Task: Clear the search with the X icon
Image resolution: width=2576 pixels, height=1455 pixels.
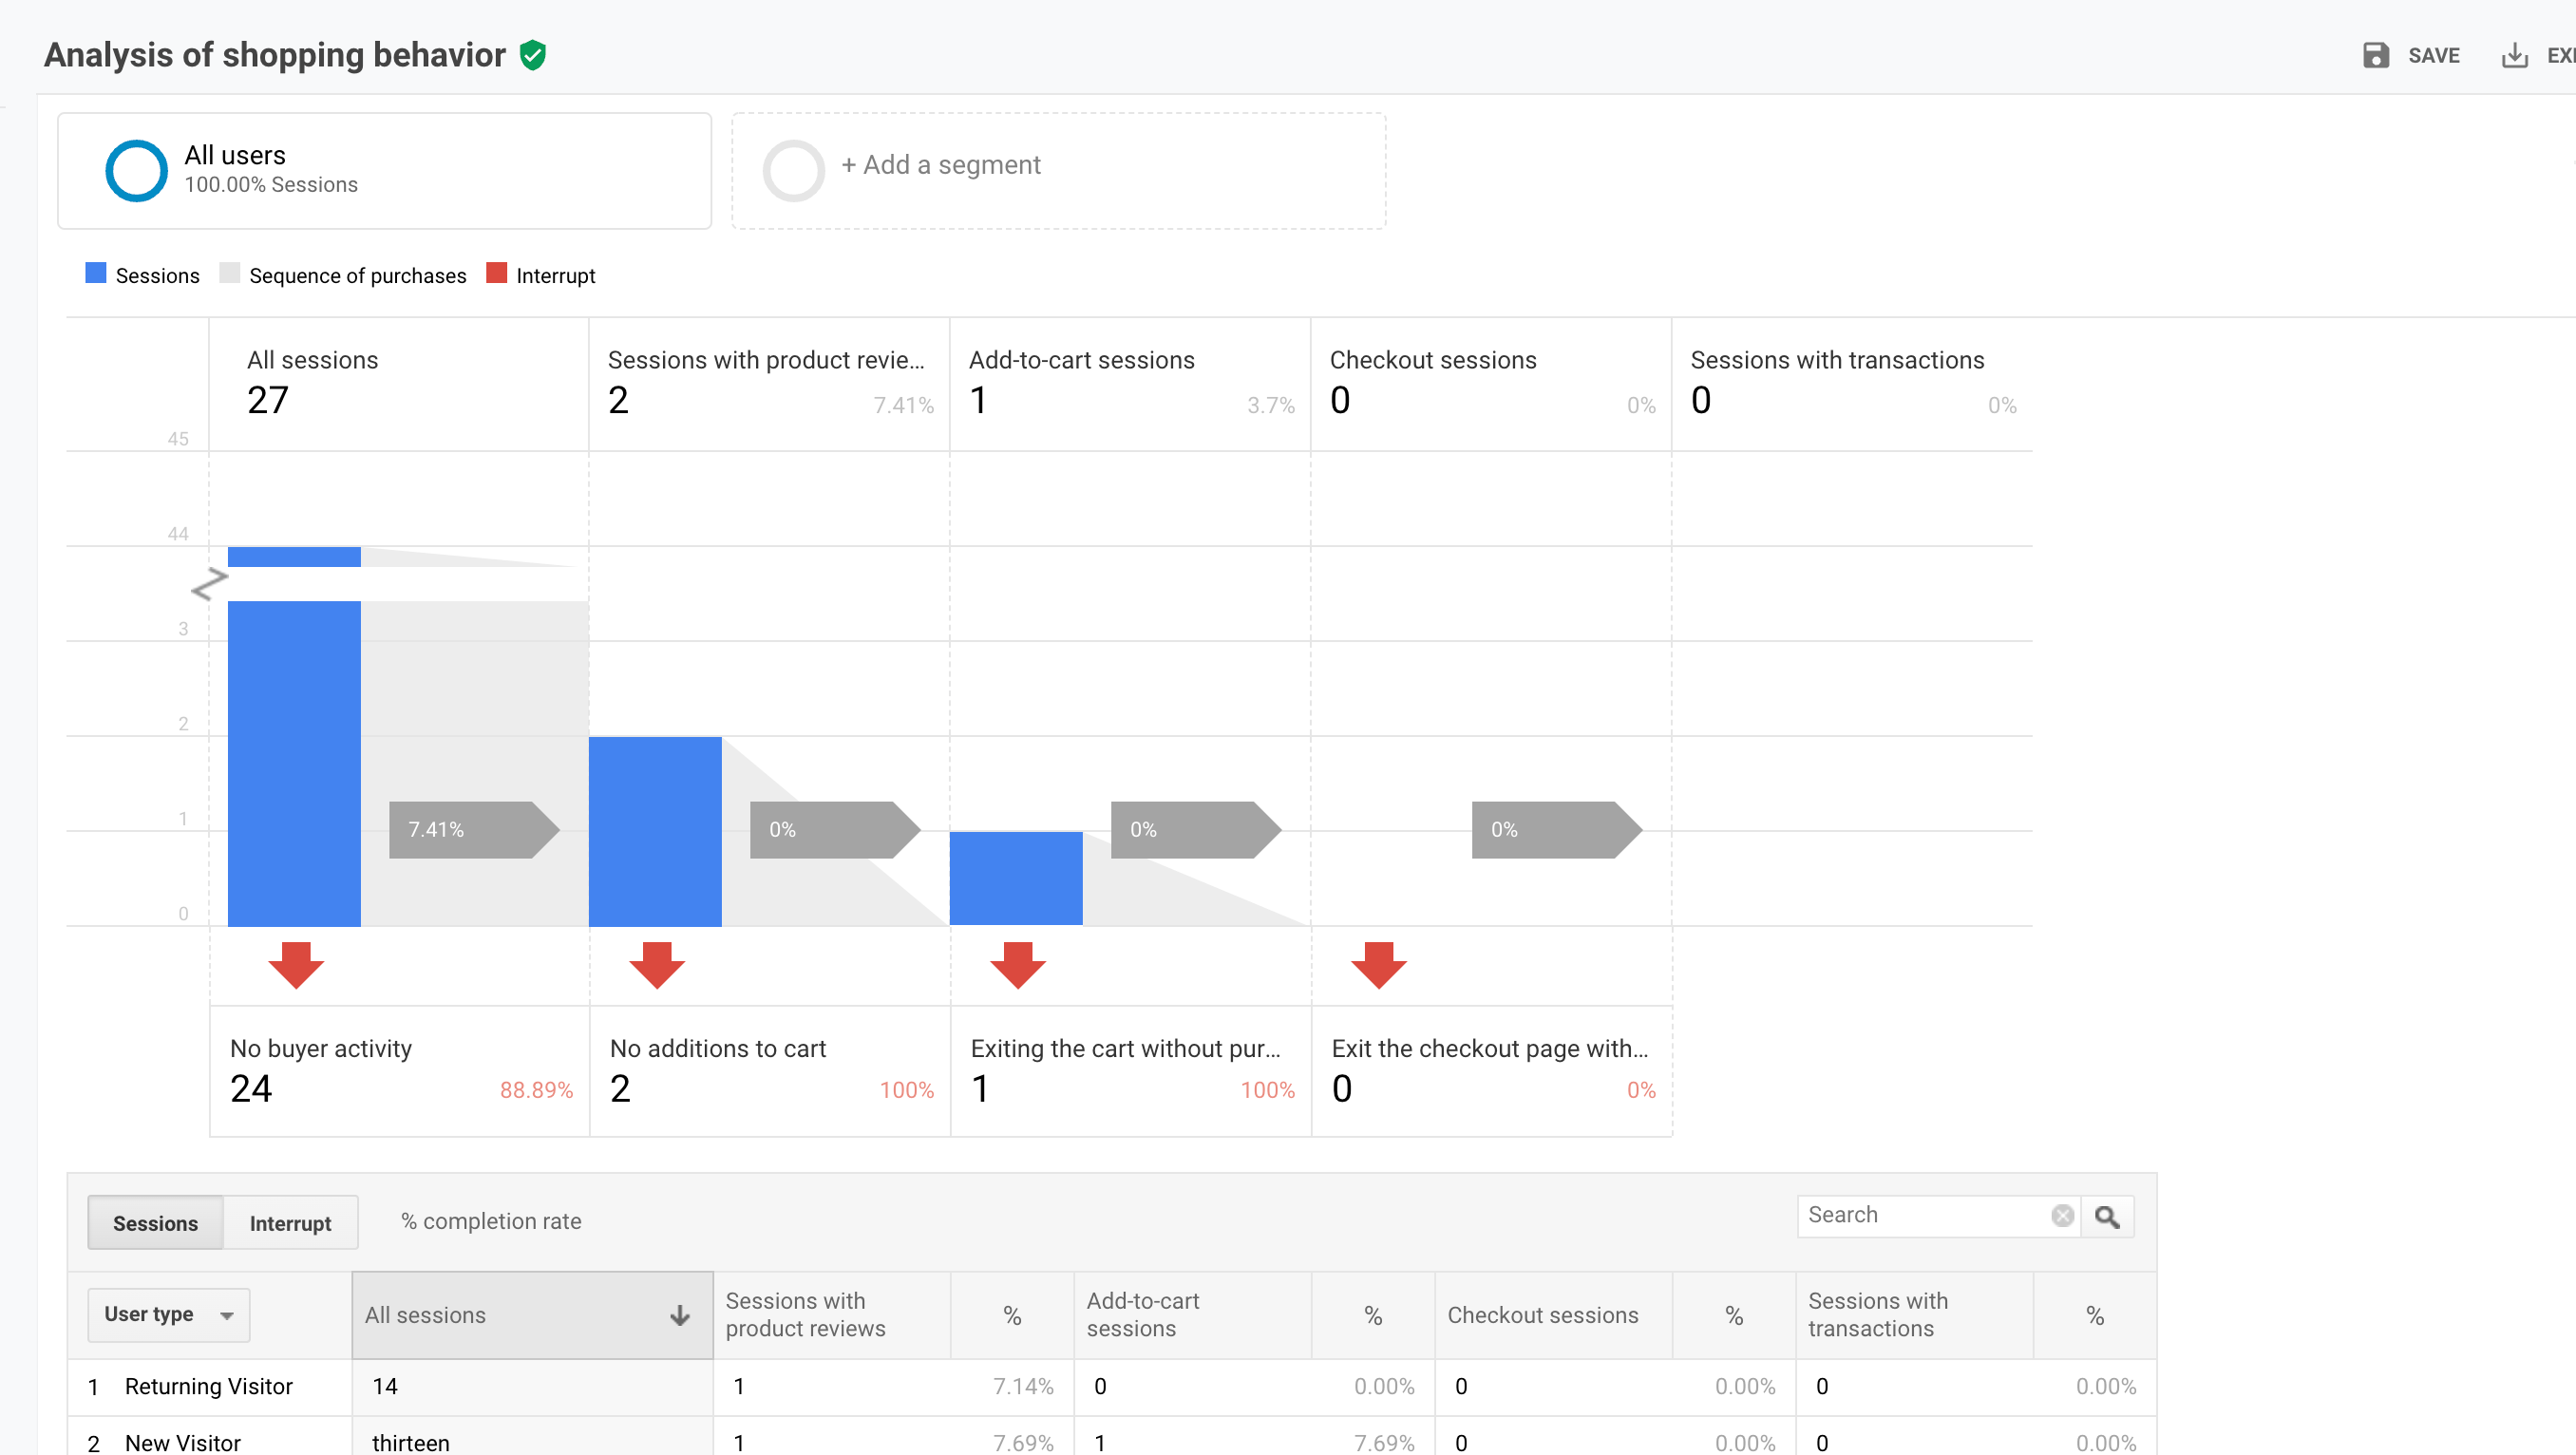Action: 2062,1215
